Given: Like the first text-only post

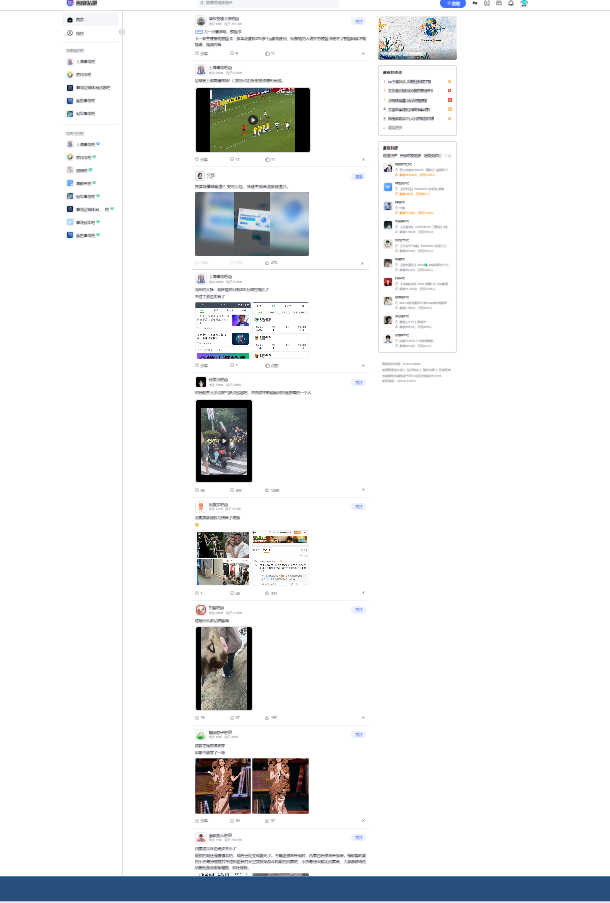Looking at the screenshot, I should pos(270,54).
